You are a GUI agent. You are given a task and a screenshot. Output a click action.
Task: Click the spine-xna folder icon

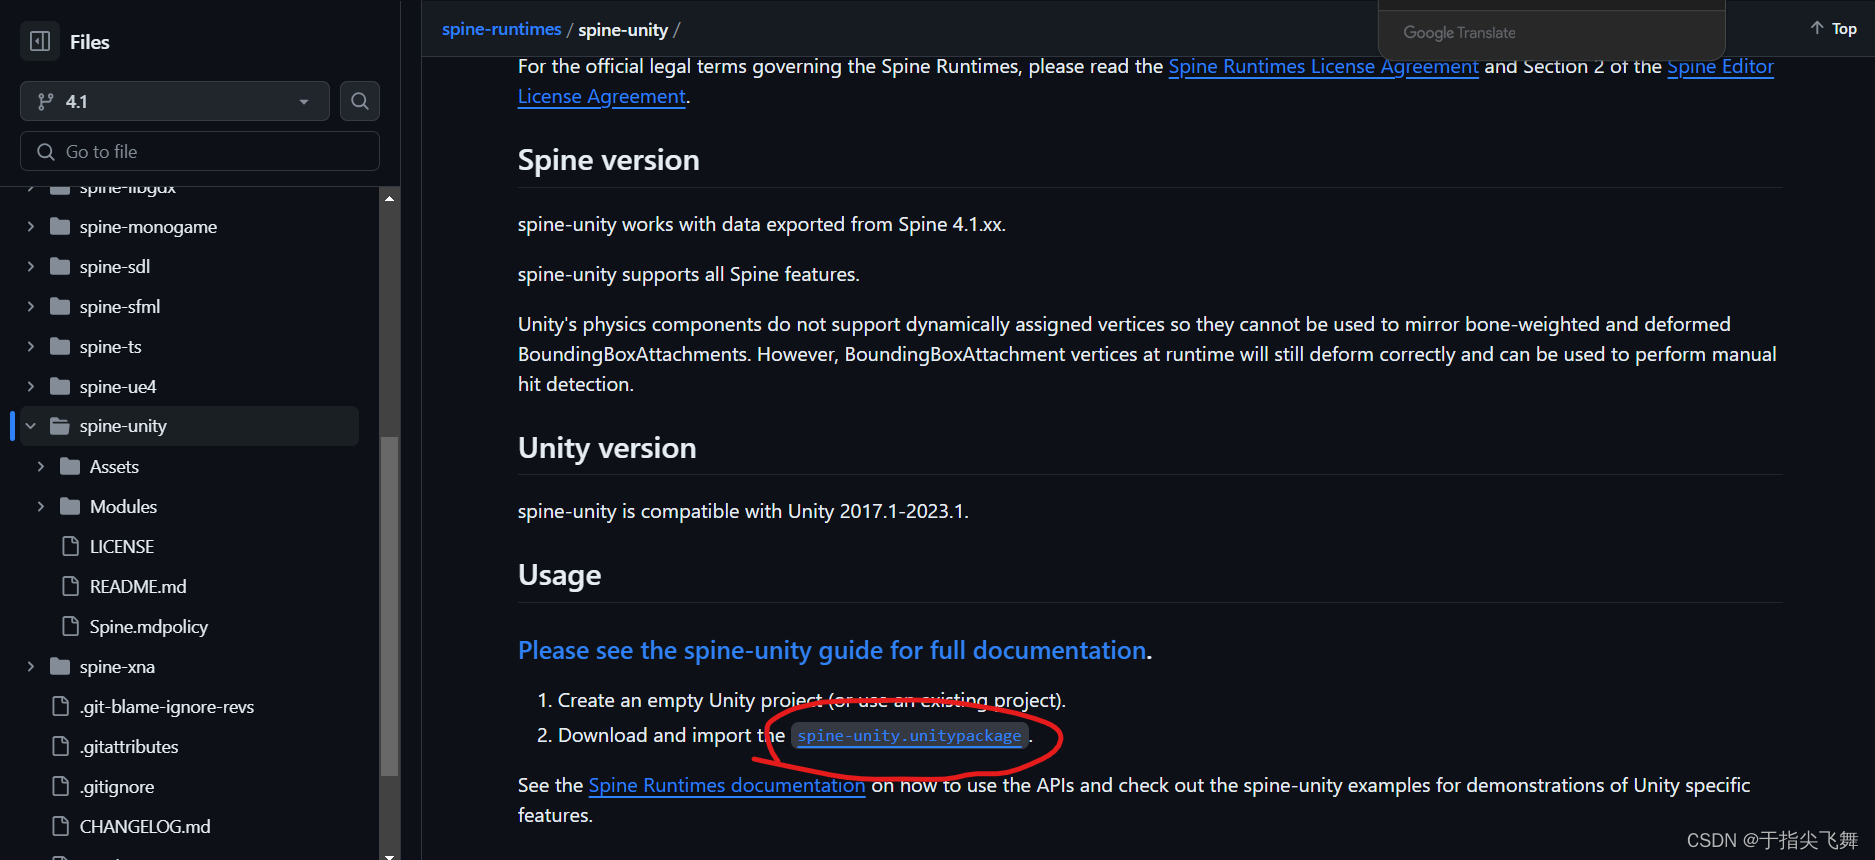click(60, 667)
